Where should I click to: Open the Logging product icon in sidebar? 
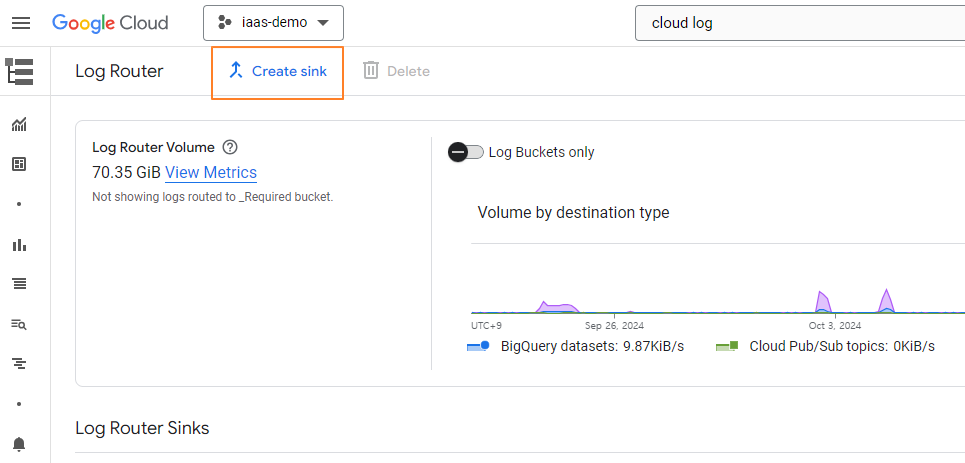[19, 71]
